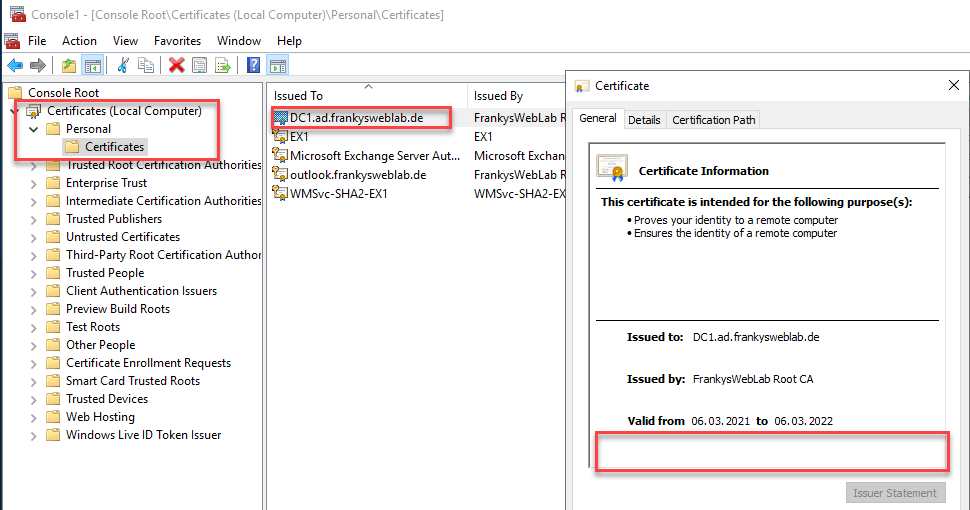Select DC1.ad.frankysweblab.de in the certificate list
The image size is (970, 510).
(357, 118)
